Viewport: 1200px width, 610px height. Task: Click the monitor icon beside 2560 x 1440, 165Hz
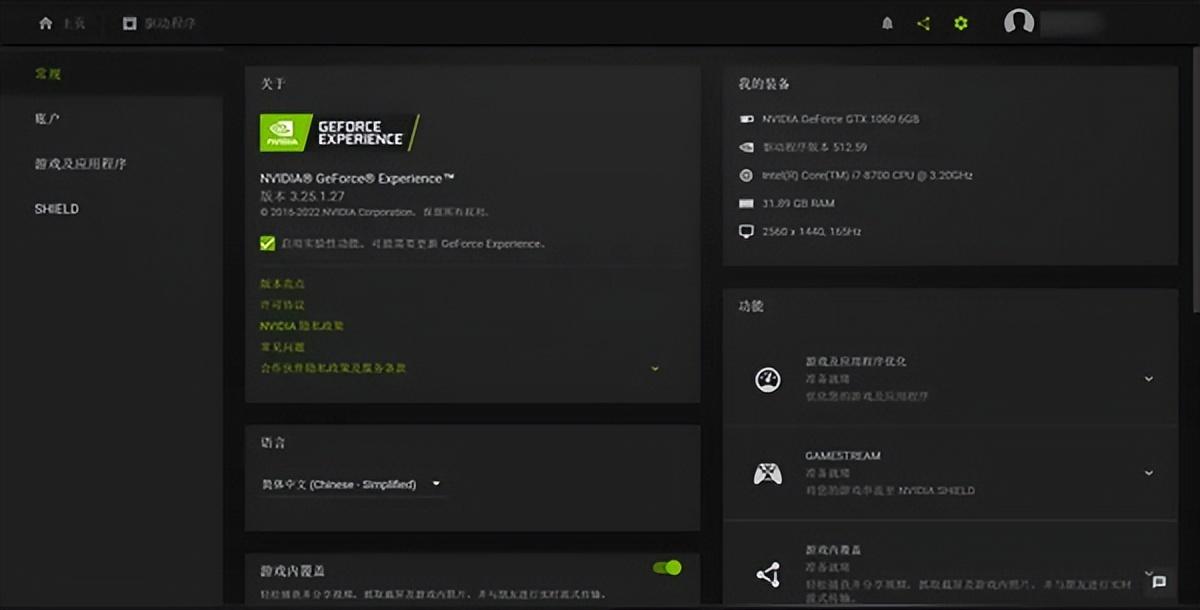745,231
